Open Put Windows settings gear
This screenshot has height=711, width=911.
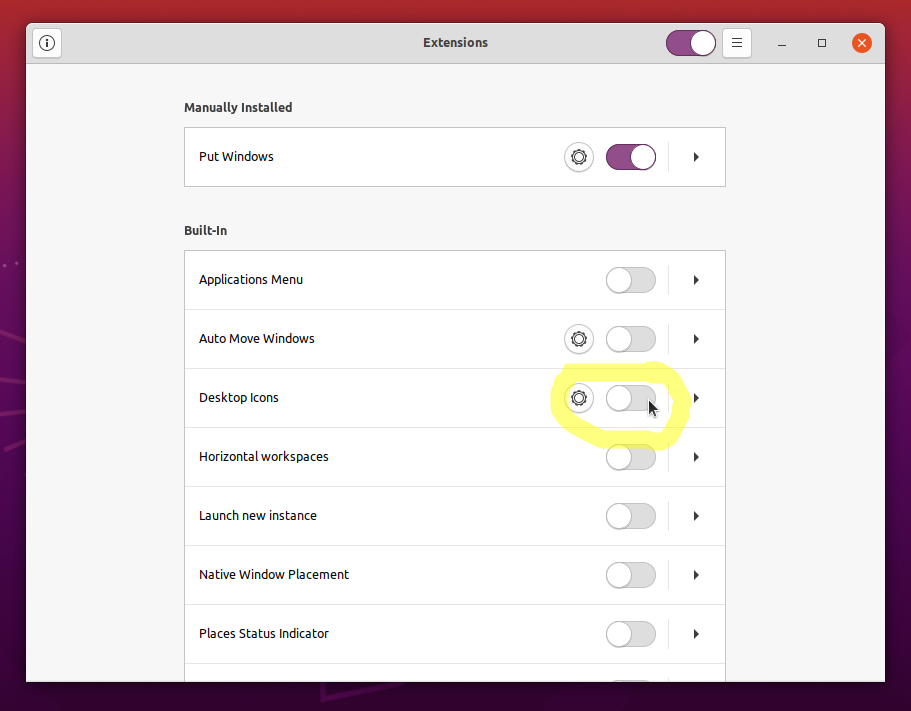pyautogui.click(x=579, y=157)
